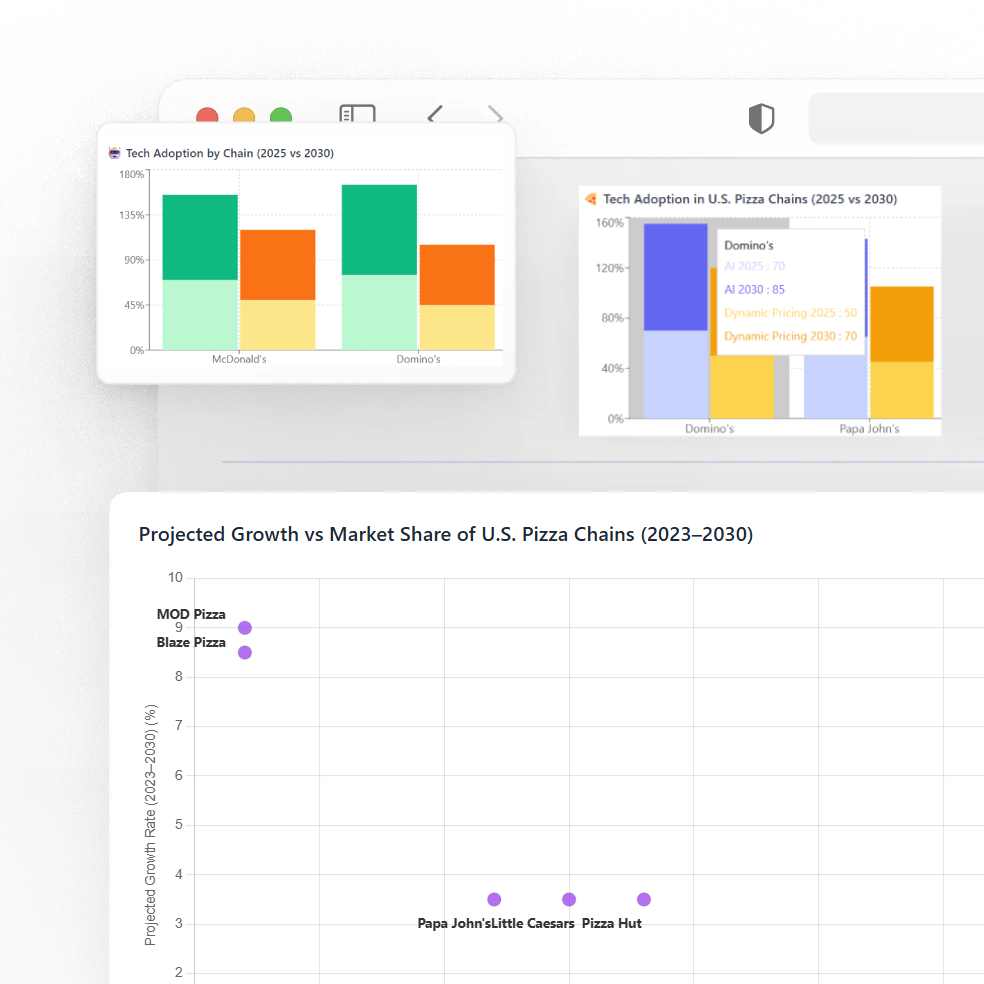
Task: Click the icon beside Tech Adoption by Chain
Action: (x=114, y=154)
